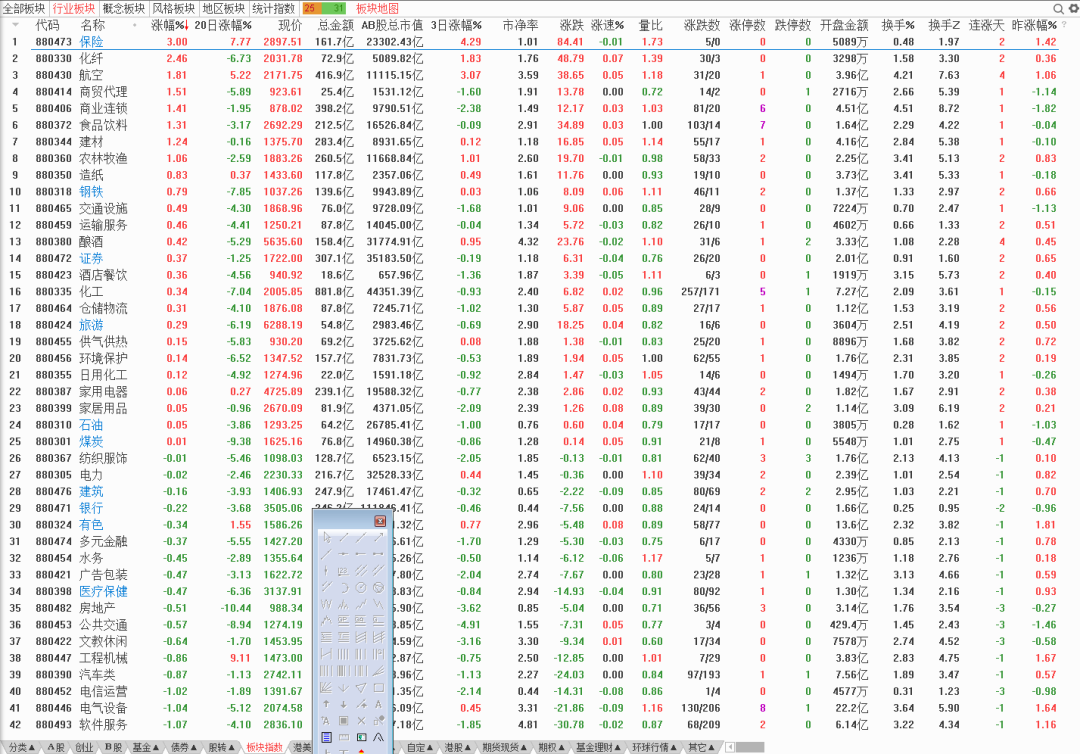The width and height of the screenshot is (1080, 754).
Task: Sort by 涨幅% column header
Action: tap(169, 25)
